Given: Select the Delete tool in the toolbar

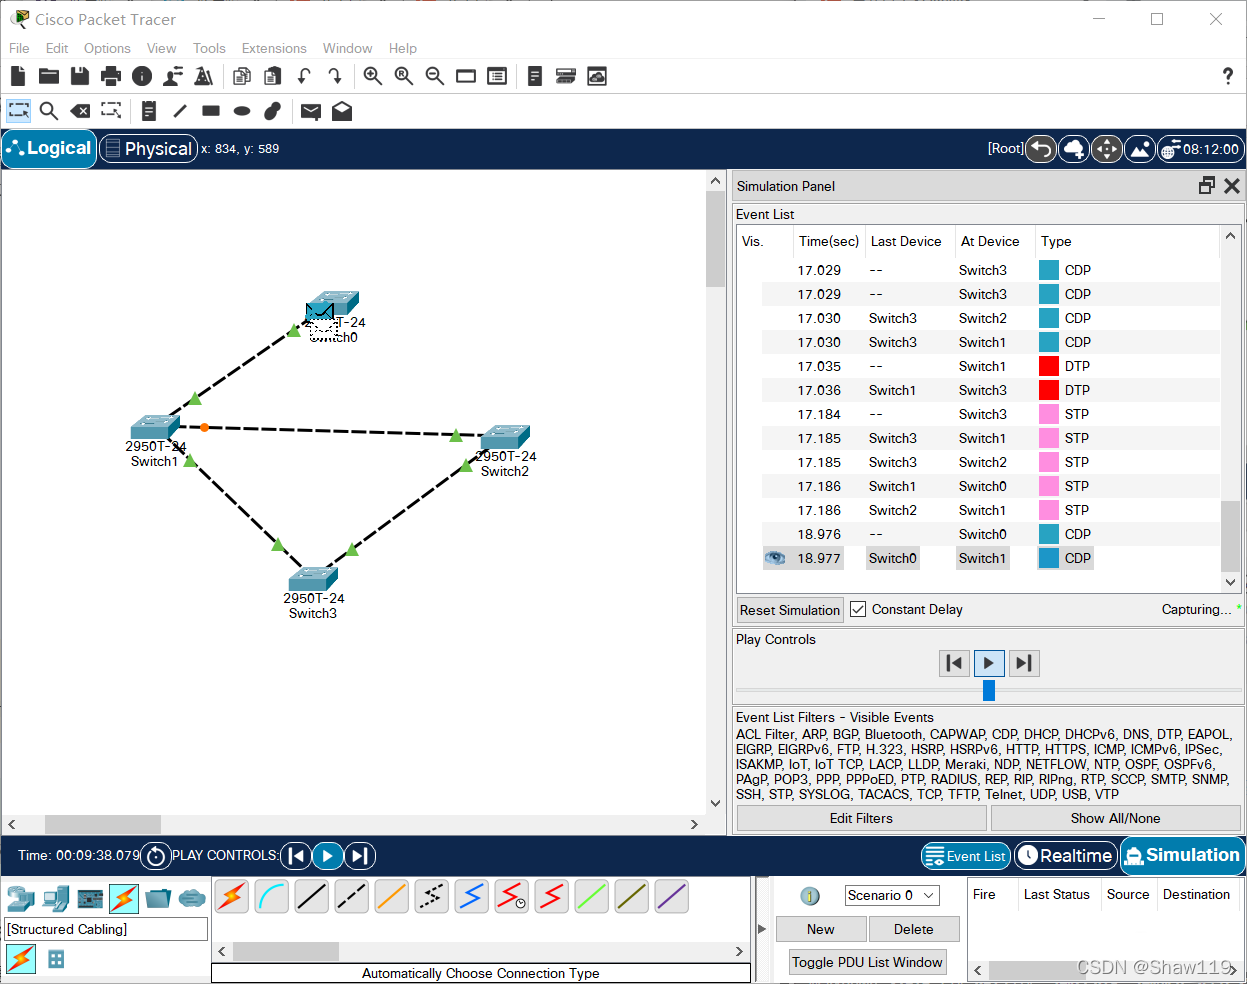Looking at the screenshot, I should point(80,111).
